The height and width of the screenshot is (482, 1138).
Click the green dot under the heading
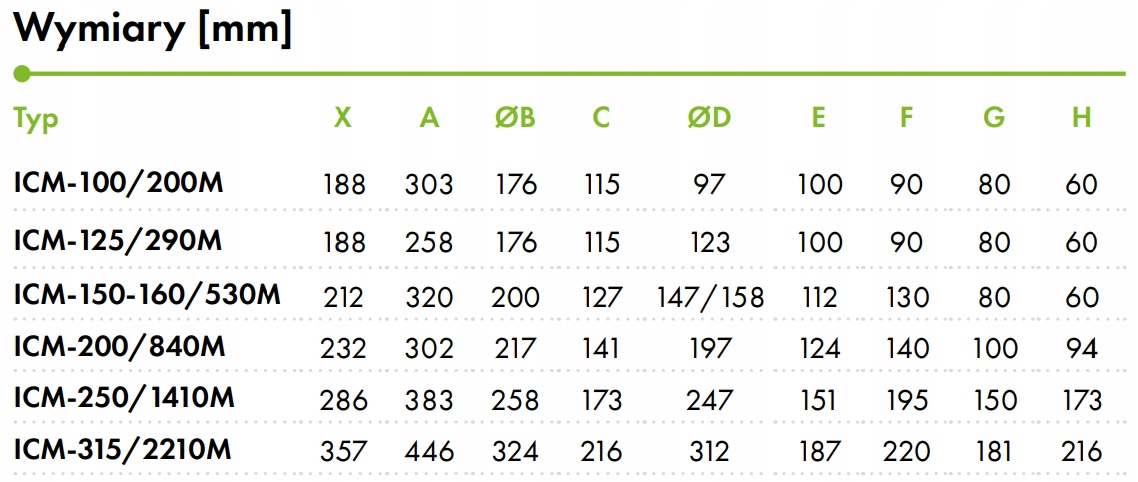tap(22, 73)
